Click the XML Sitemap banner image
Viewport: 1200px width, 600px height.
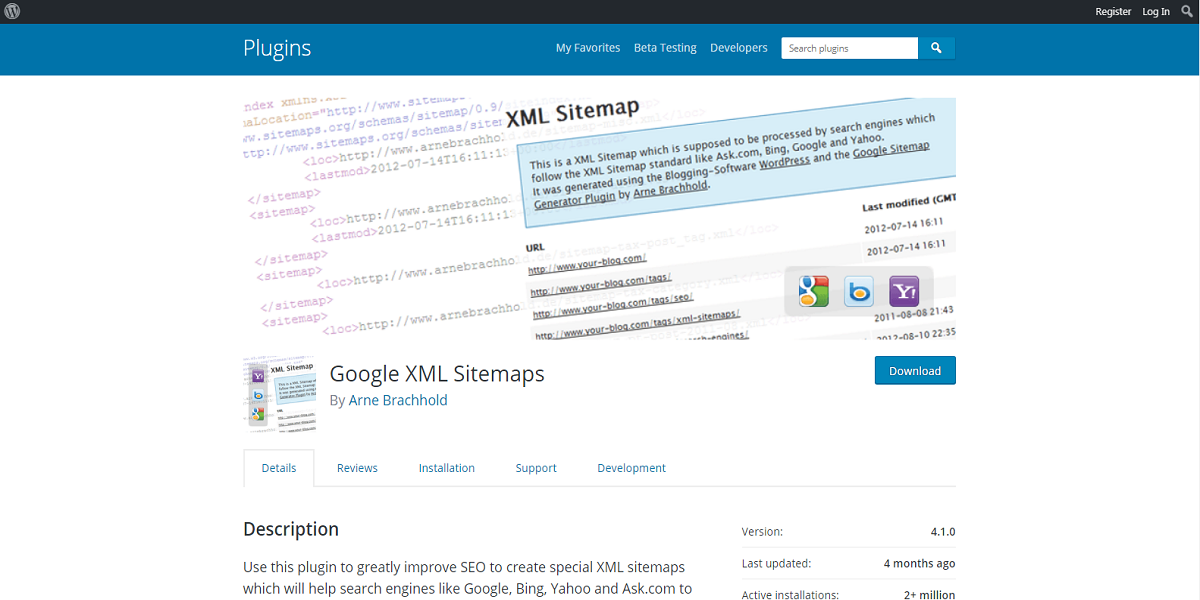[x=599, y=218]
